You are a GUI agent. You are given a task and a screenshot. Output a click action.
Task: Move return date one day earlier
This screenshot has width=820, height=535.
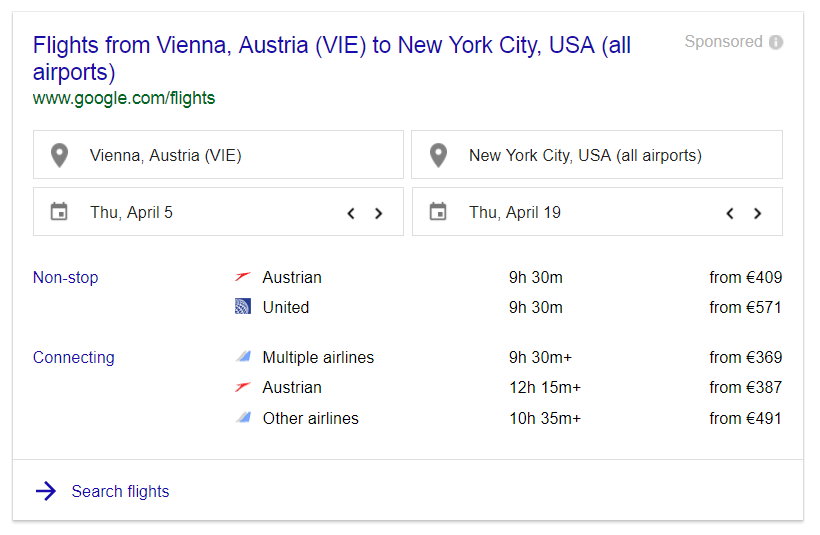[x=730, y=213]
